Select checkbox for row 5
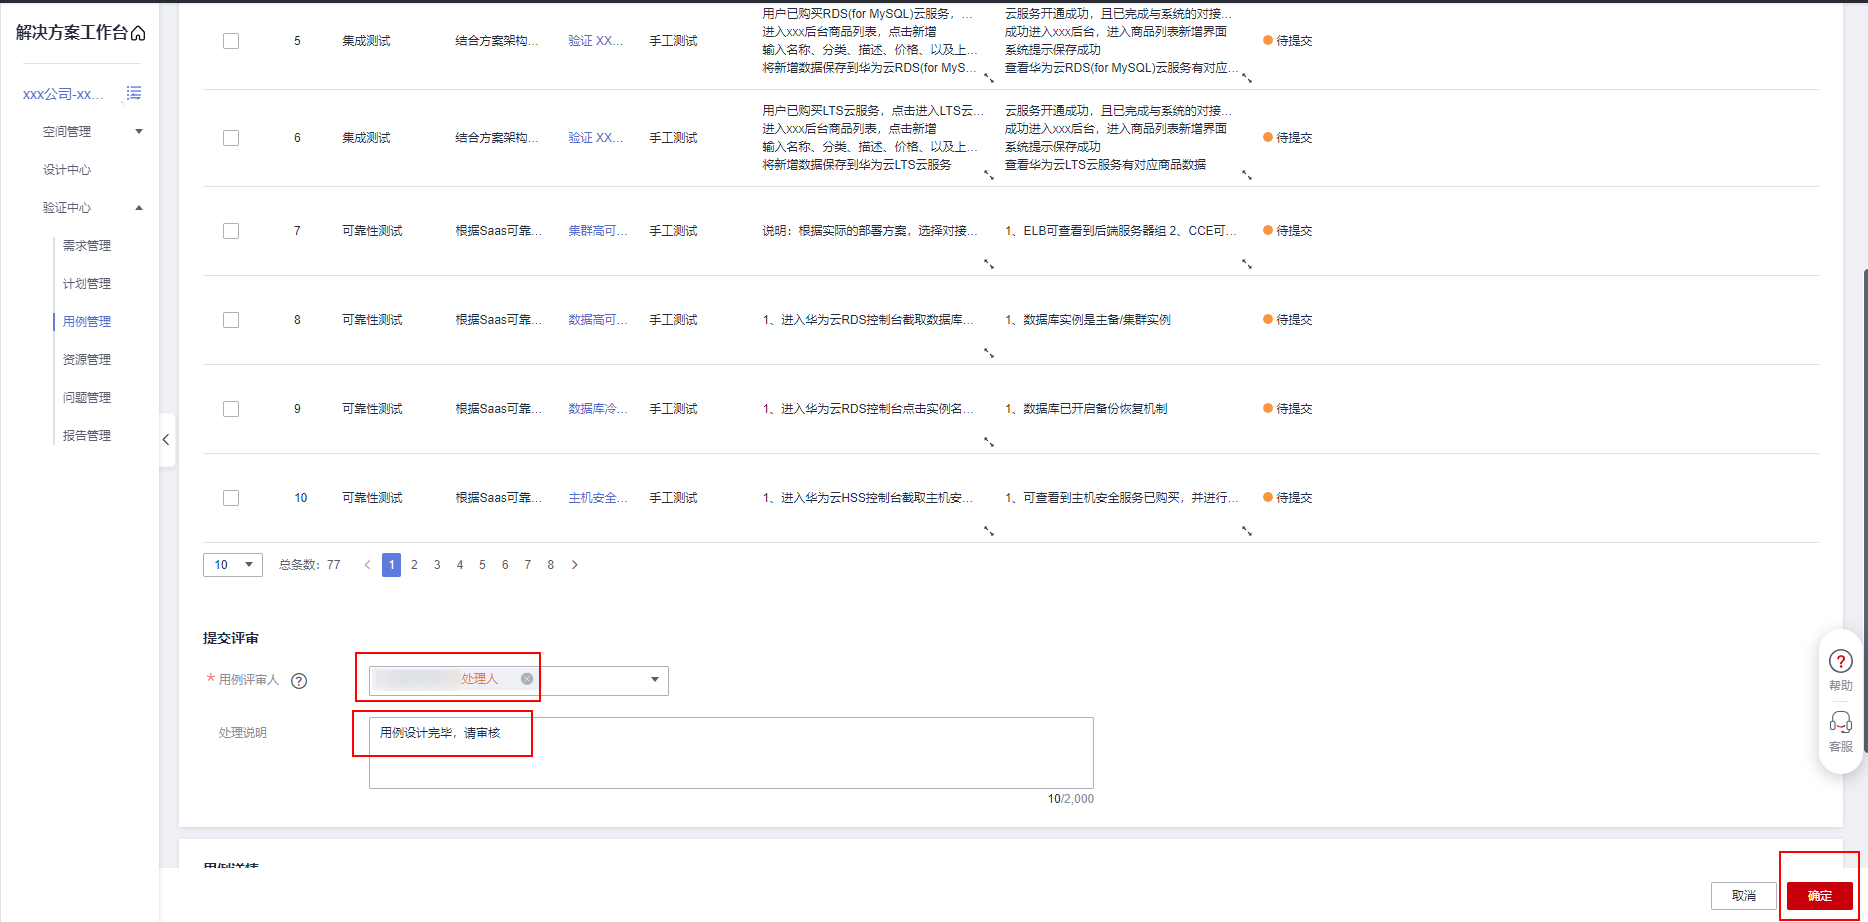 [x=231, y=41]
